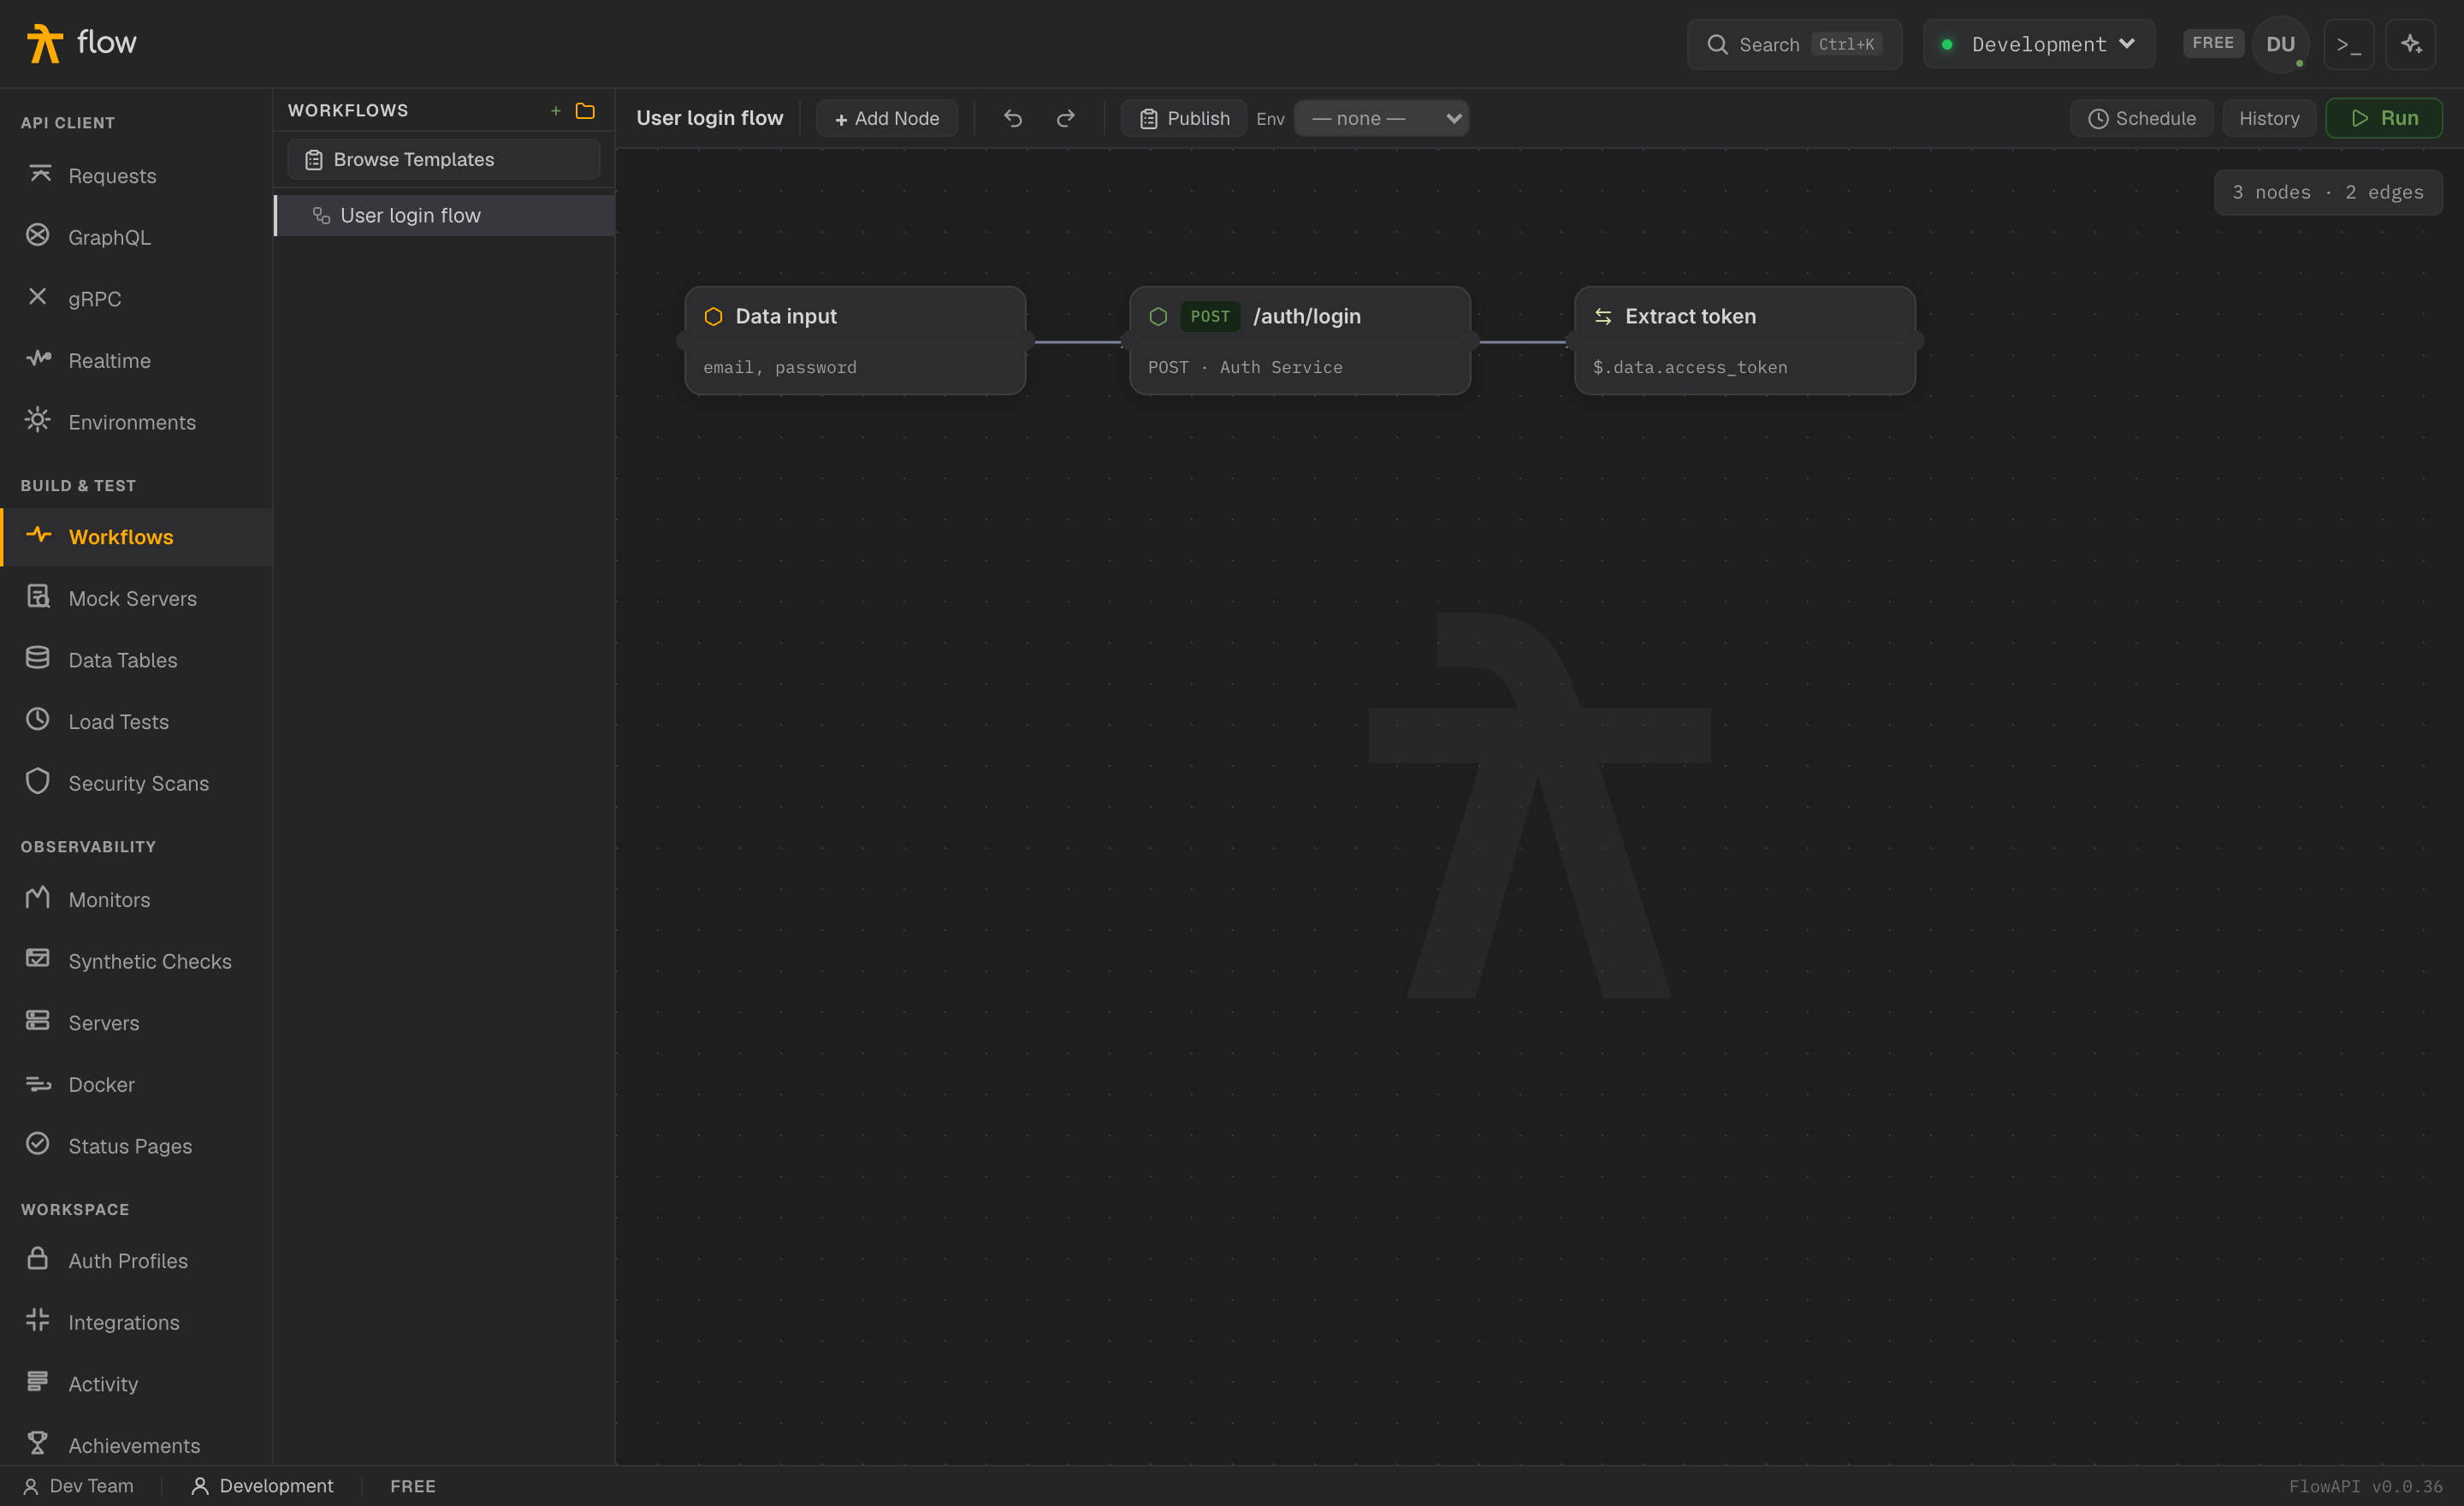The width and height of the screenshot is (2464, 1506).
Task: Open gRPC in sidebar
Action: tap(136, 299)
